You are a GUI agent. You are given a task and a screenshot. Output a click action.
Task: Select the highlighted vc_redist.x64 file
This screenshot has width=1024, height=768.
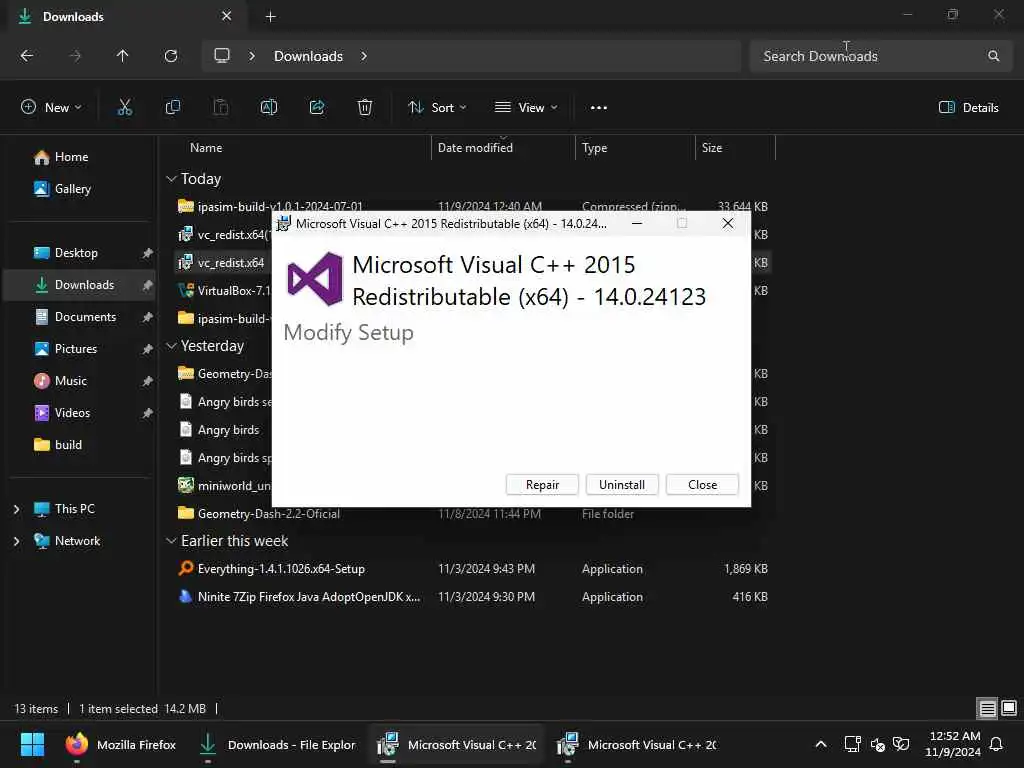[x=222, y=263]
